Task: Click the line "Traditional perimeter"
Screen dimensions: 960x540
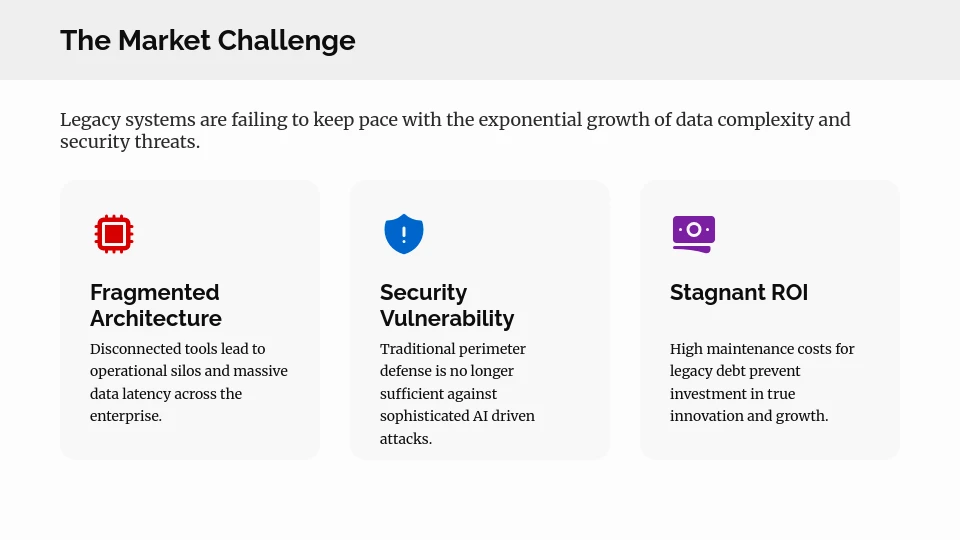Action: pos(453,349)
